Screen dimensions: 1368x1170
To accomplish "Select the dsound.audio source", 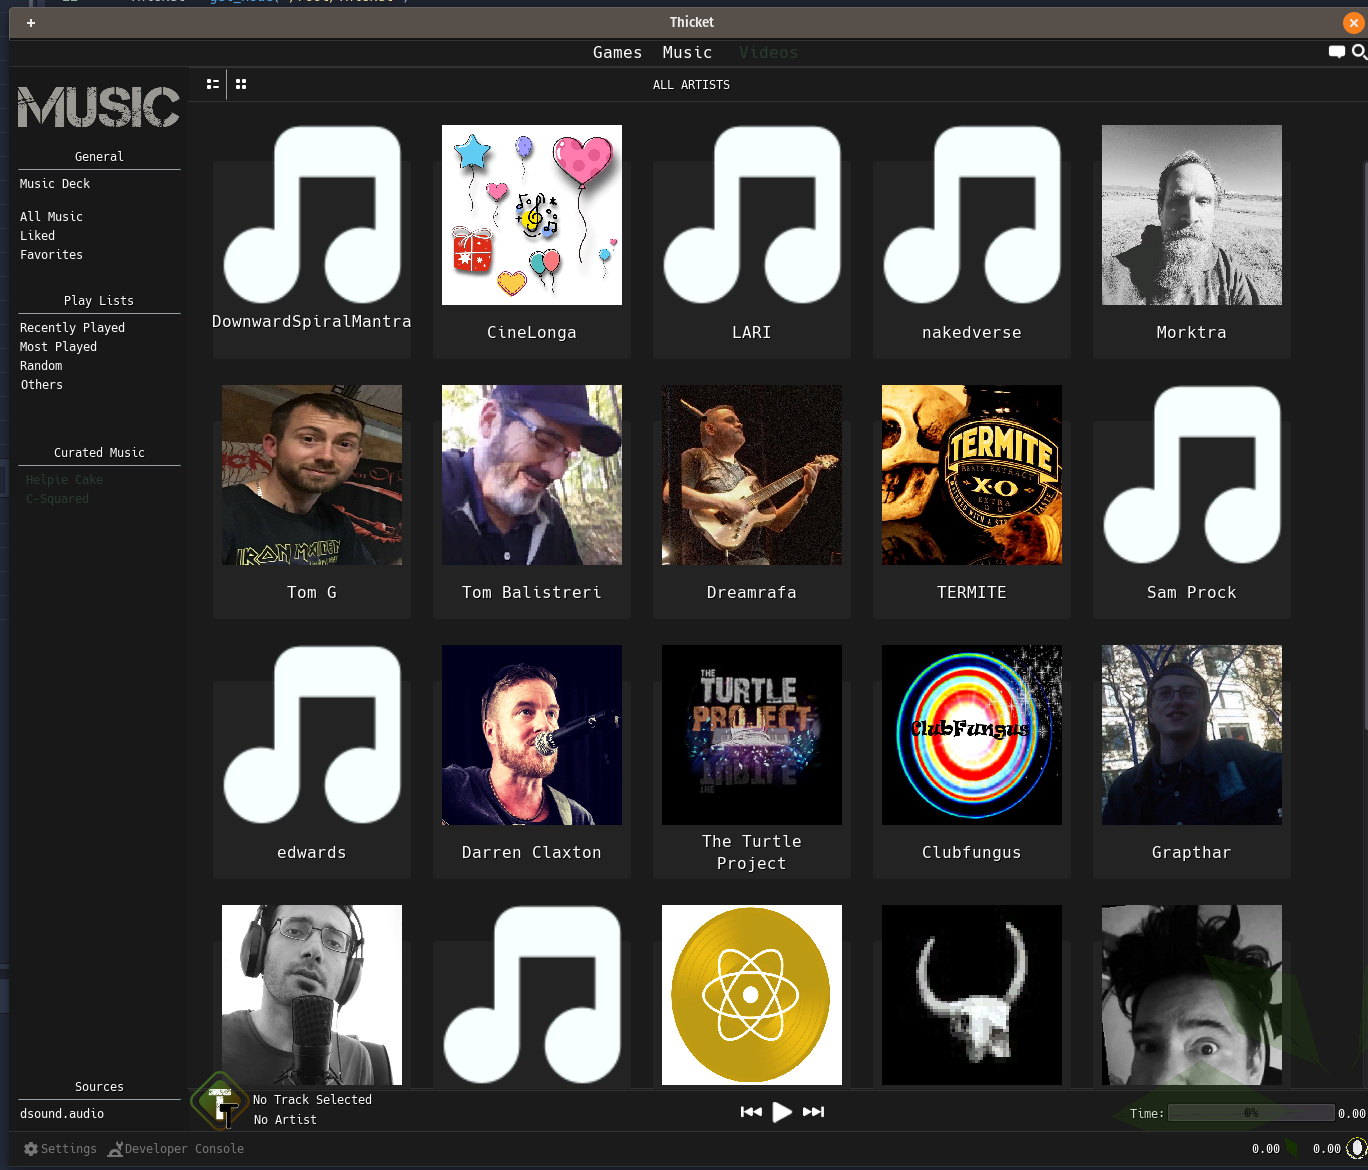I will (x=62, y=1114).
